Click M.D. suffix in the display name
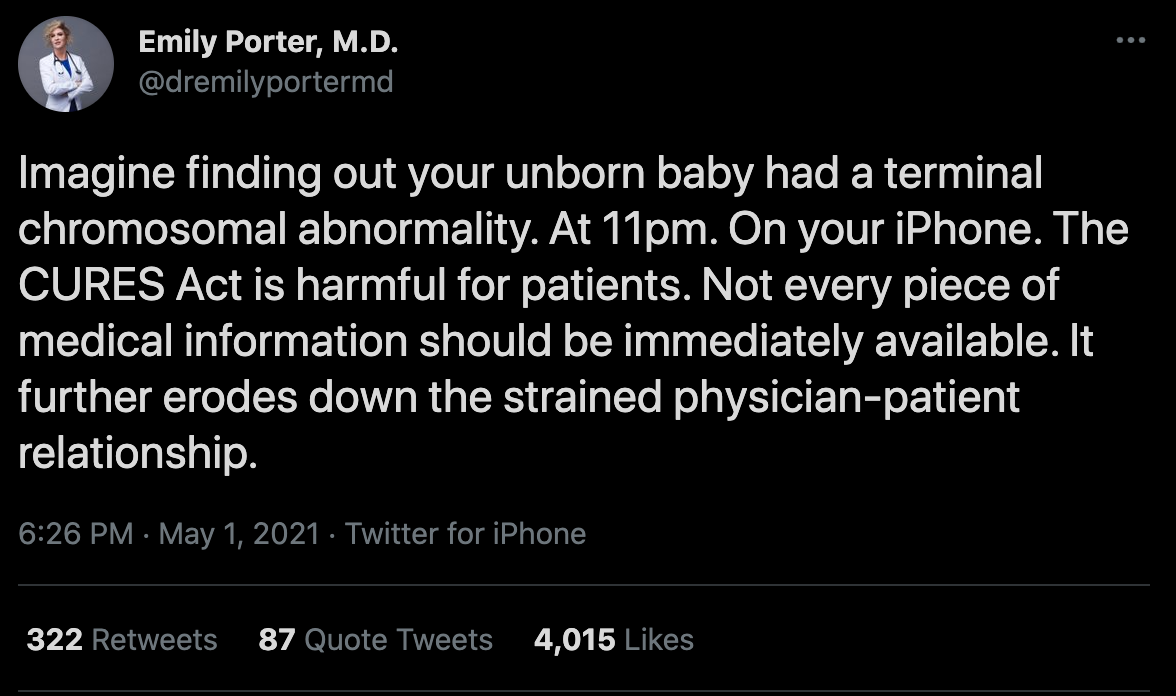 [365, 42]
